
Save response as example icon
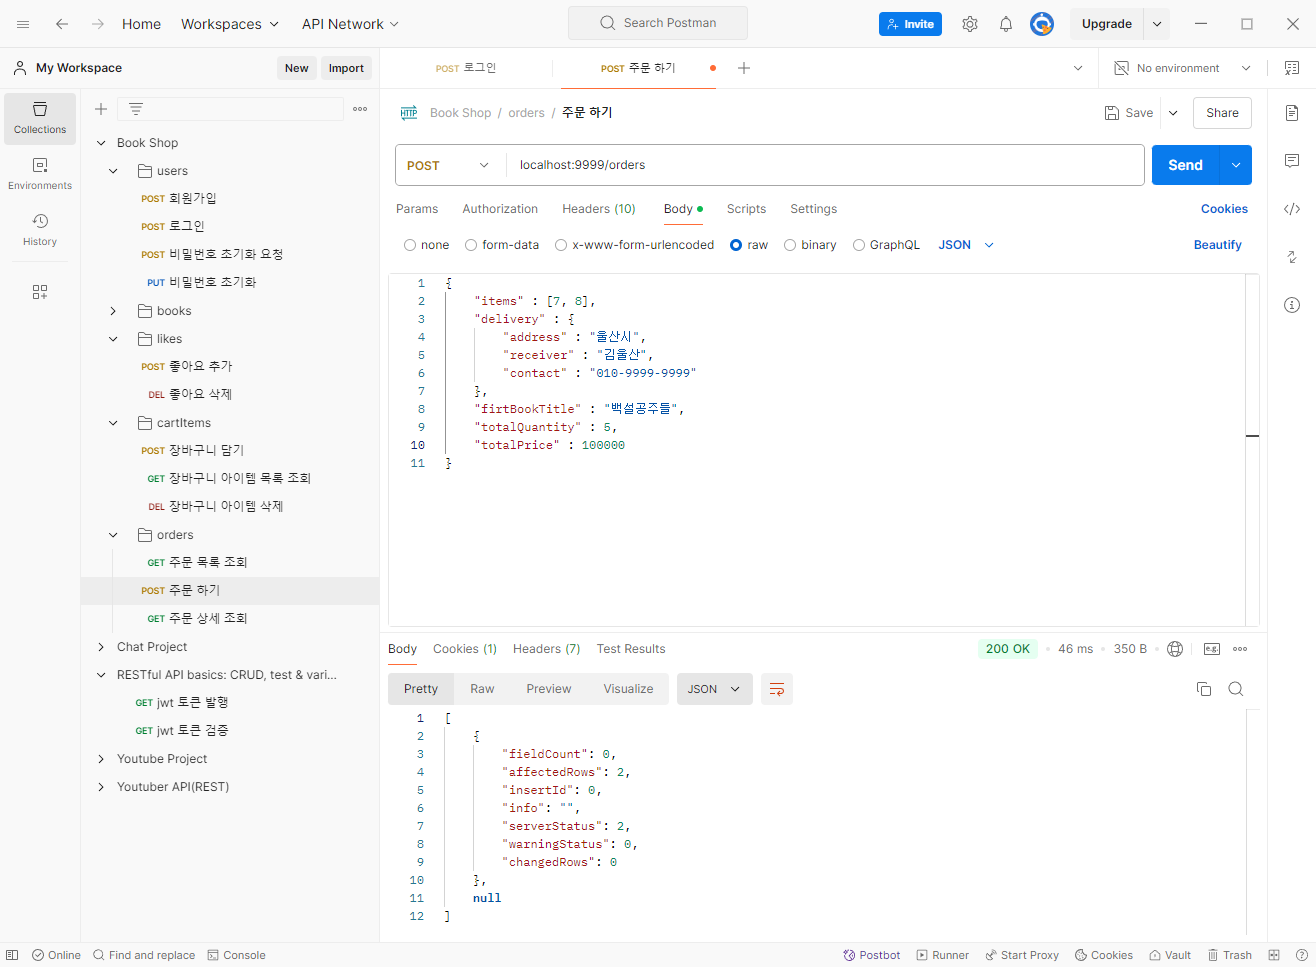click(x=1212, y=649)
